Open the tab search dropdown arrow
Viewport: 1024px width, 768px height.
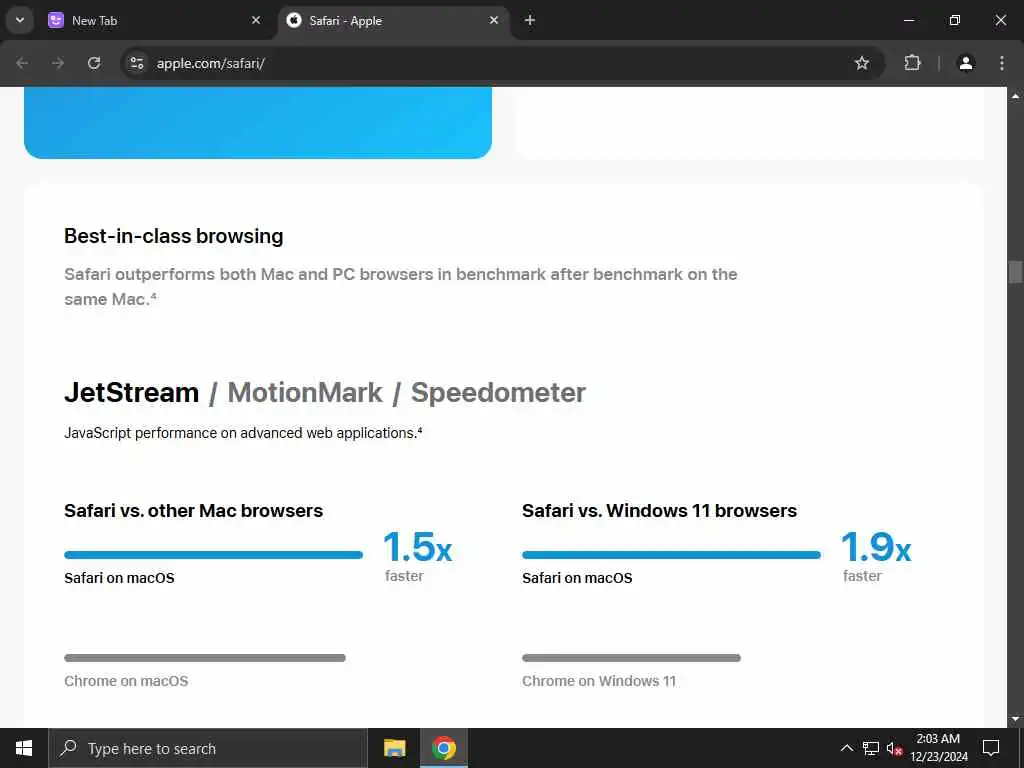point(20,20)
